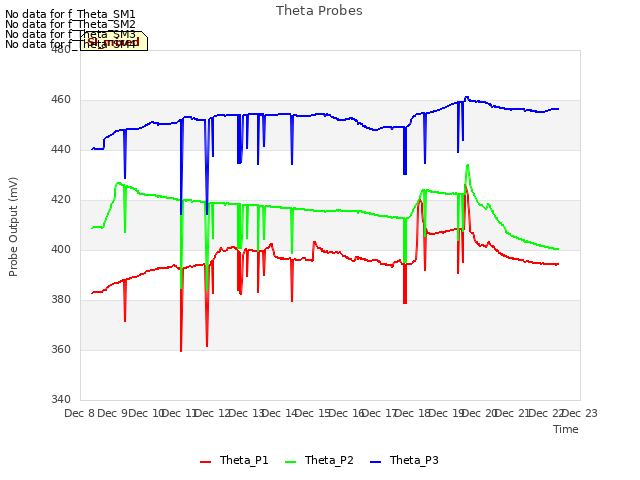This screenshot has width=640, height=480.
Task: Click the 400 y-axis tick label
Action: (61, 249)
